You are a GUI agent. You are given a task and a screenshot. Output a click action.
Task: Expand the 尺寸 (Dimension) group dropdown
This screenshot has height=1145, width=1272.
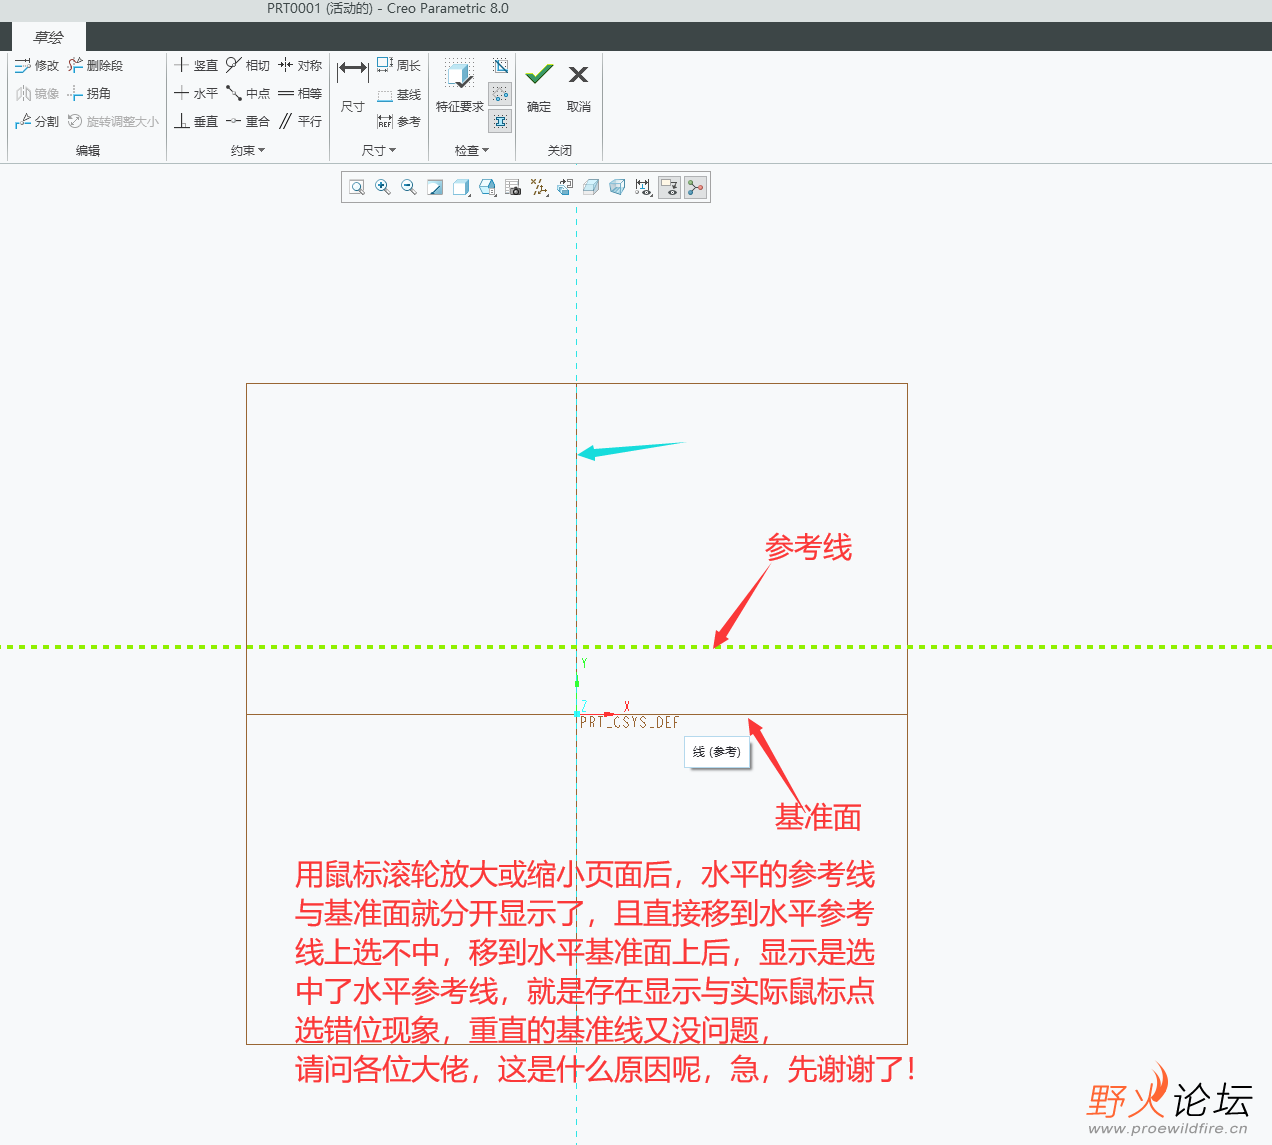(379, 151)
